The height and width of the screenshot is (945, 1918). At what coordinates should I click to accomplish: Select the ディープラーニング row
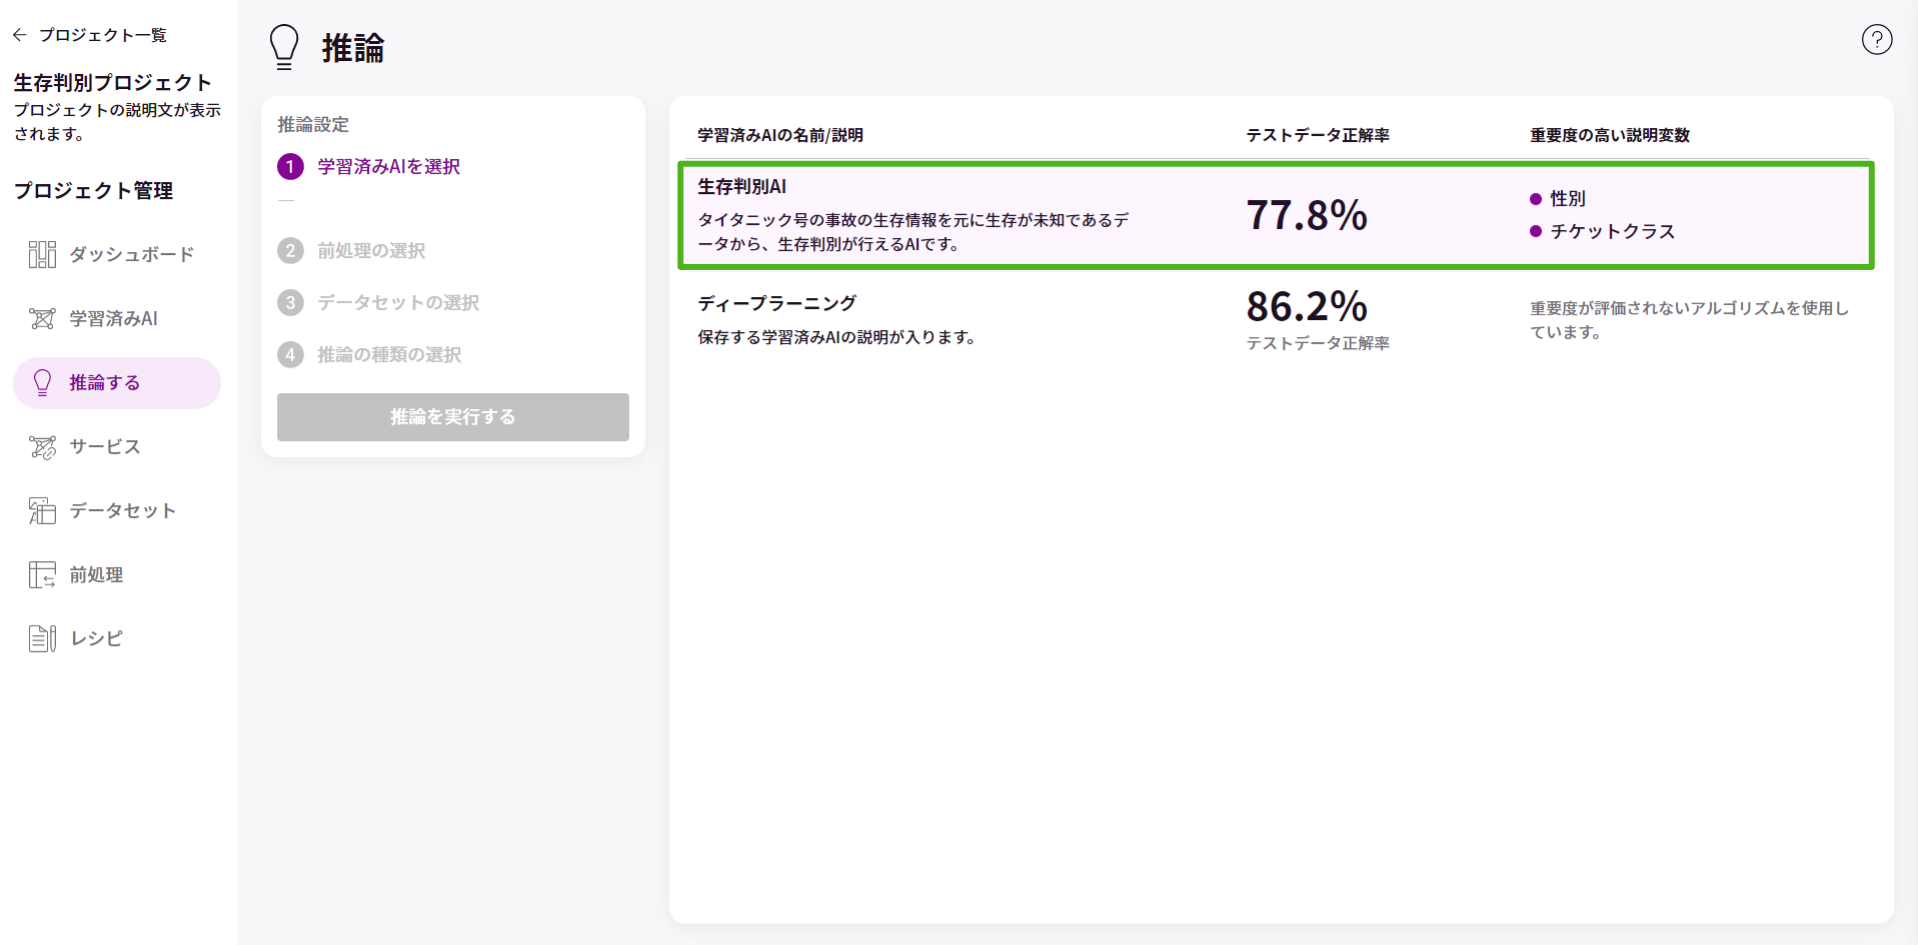tap(1276, 320)
